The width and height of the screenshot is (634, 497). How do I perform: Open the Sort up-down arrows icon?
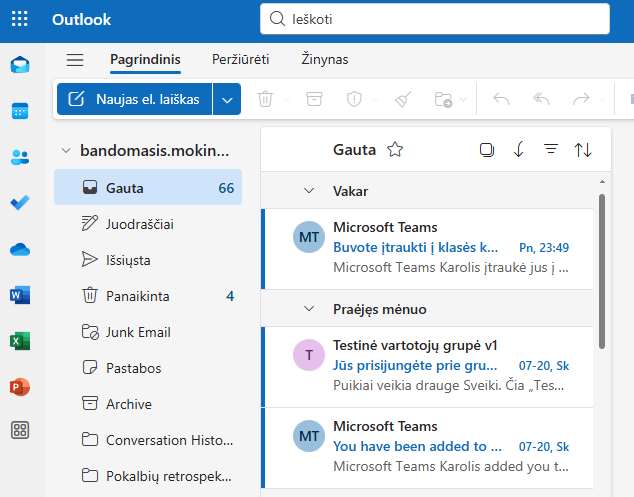(583, 150)
